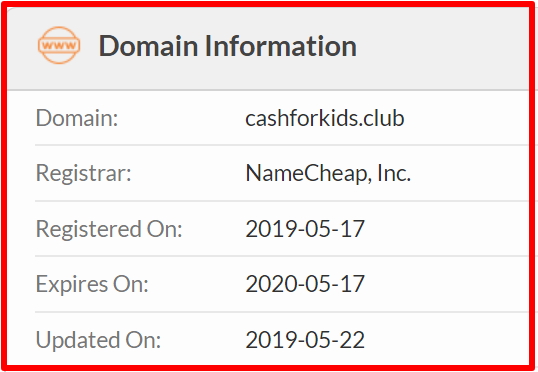538x372 pixels.
Task: Click the Registrar: label
Action: click(x=84, y=173)
